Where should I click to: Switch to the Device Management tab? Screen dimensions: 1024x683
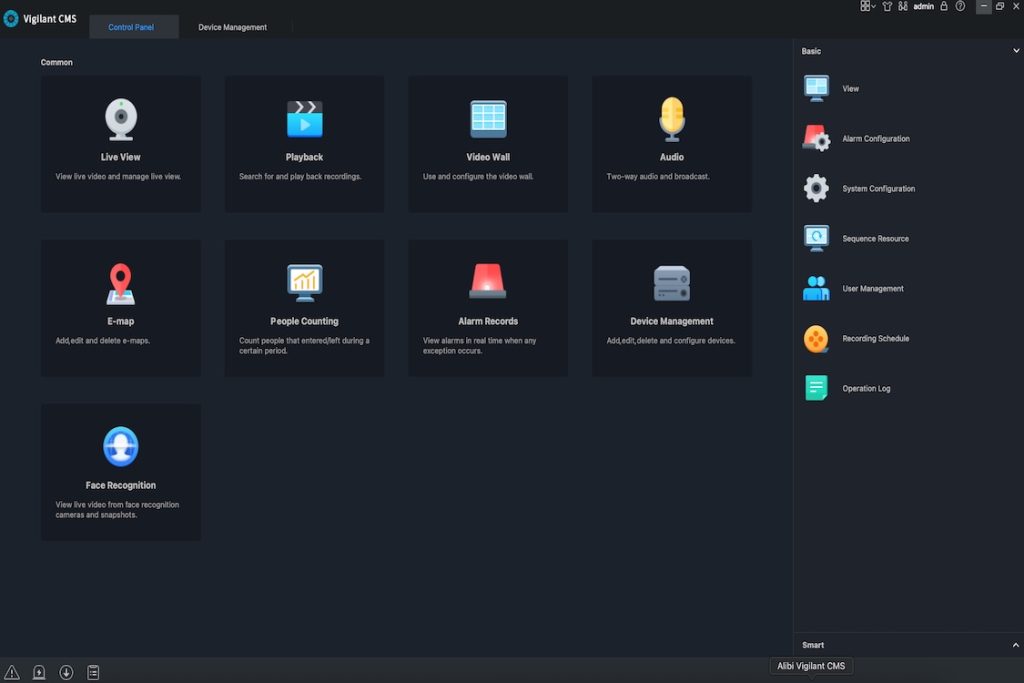tap(232, 27)
